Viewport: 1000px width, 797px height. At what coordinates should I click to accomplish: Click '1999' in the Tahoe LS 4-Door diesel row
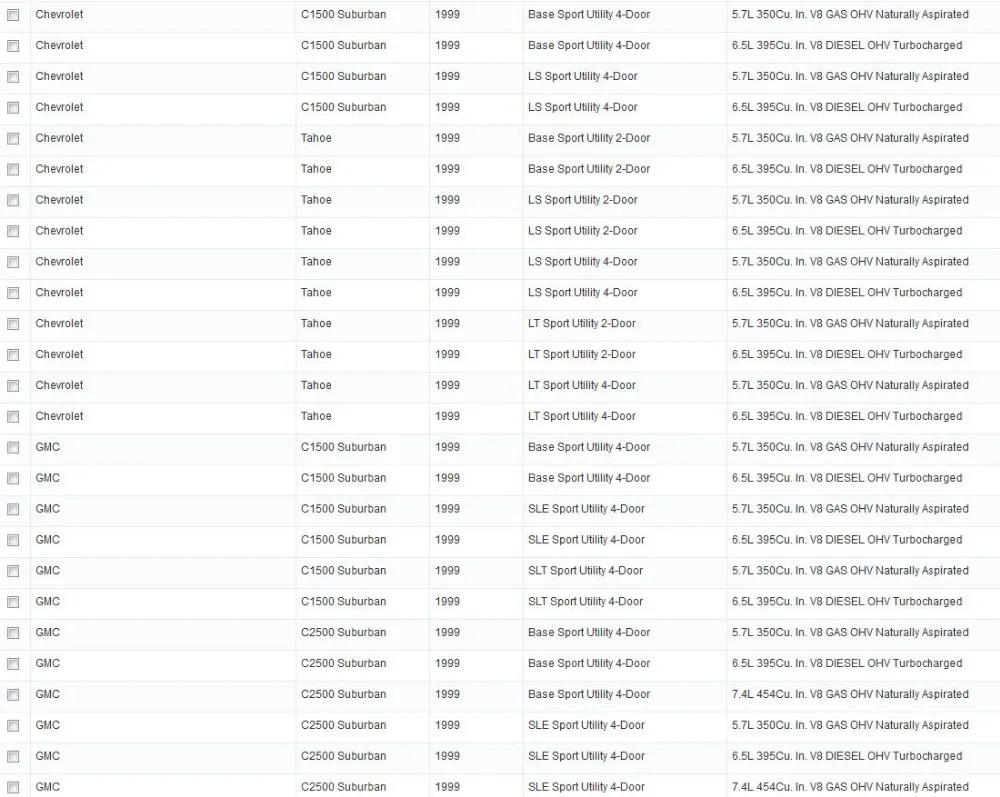(x=447, y=293)
